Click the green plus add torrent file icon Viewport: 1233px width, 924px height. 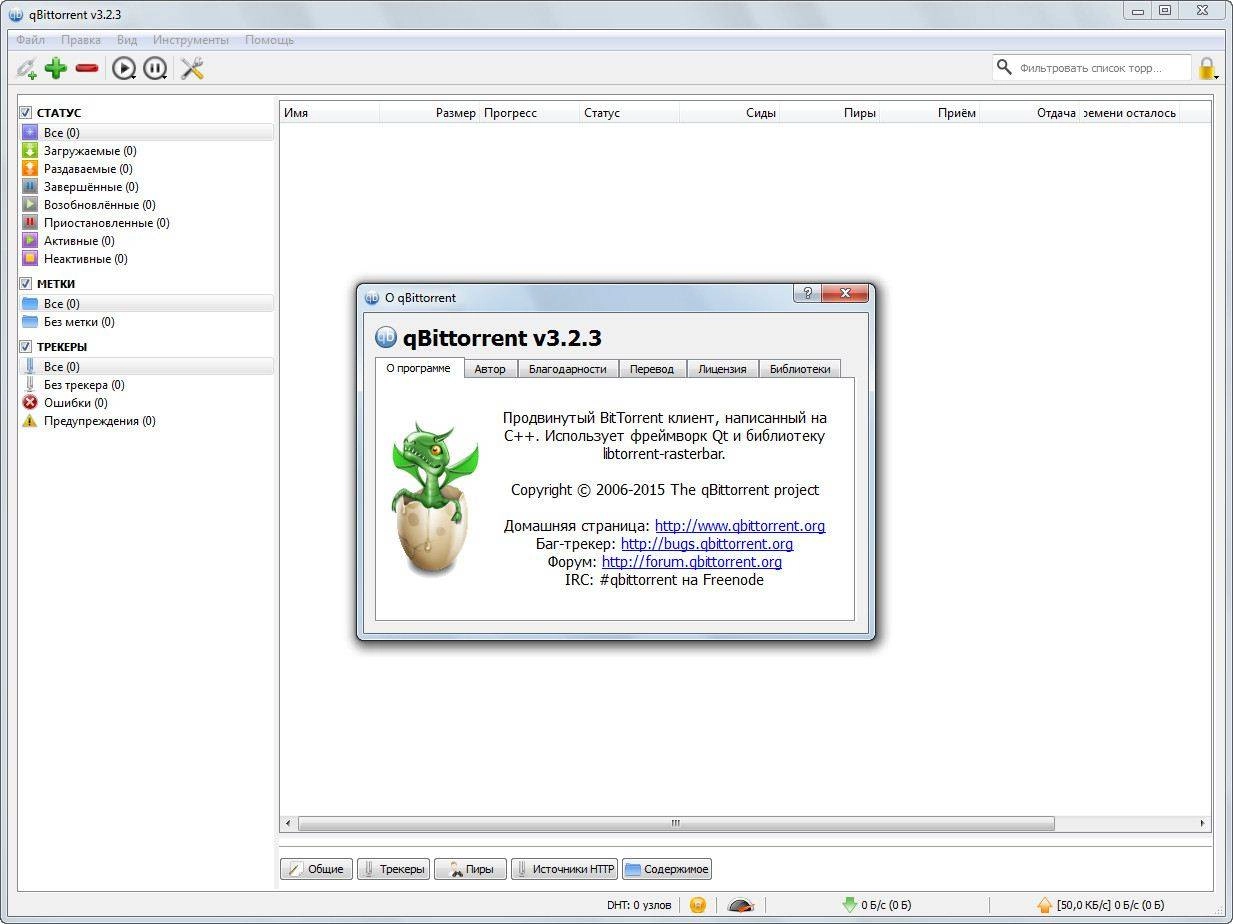pyautogui.click(x=56, y=68)
